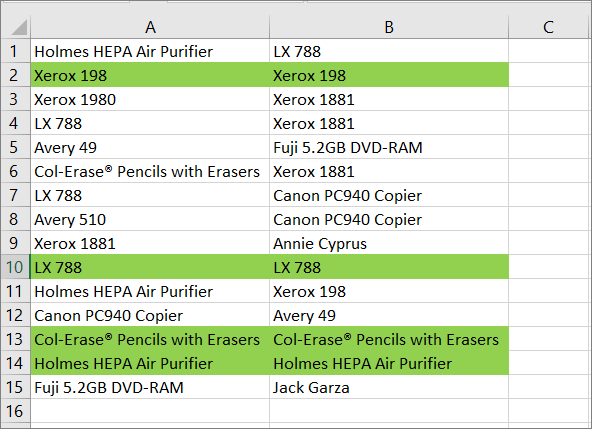592x429 pixels.
Task: Click cell B15 Jack Garza
Action: click(x=389, y=387)
